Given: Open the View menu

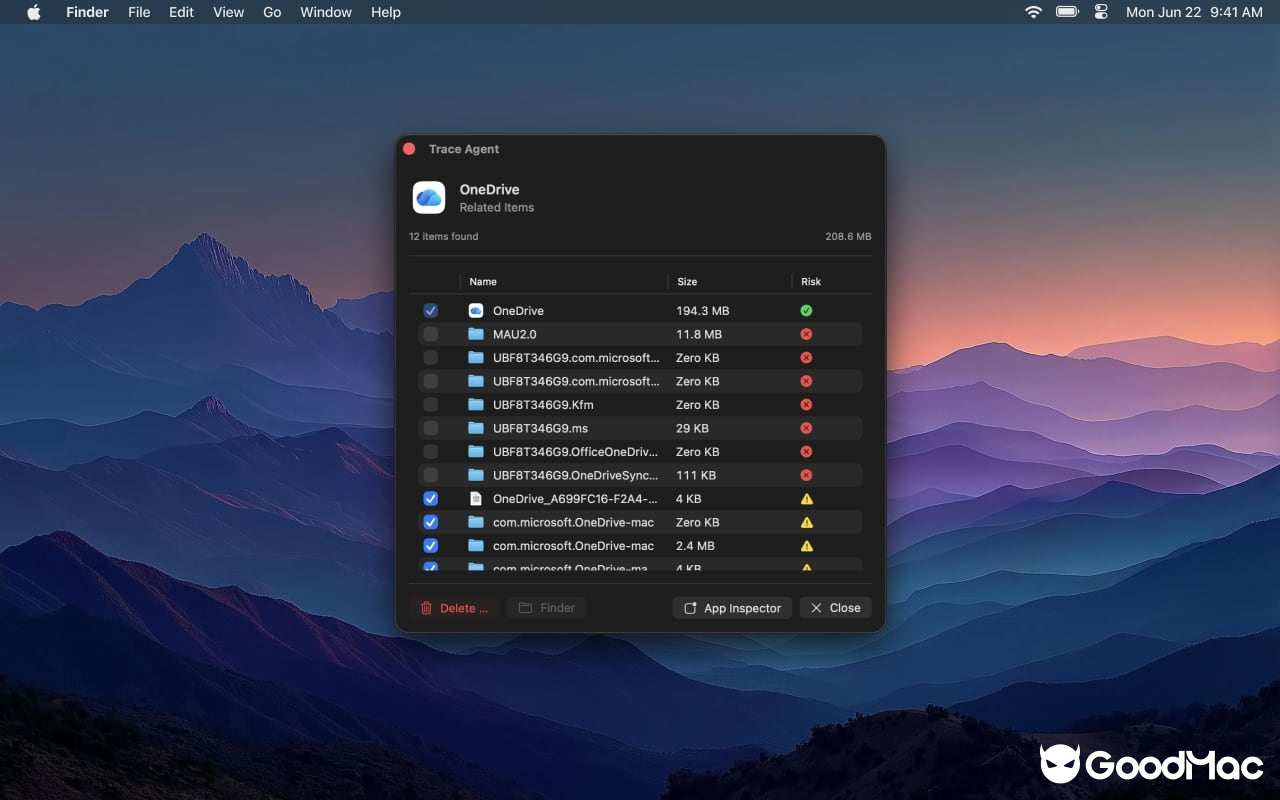Looking at the screenshot, I should coord(229,12).
